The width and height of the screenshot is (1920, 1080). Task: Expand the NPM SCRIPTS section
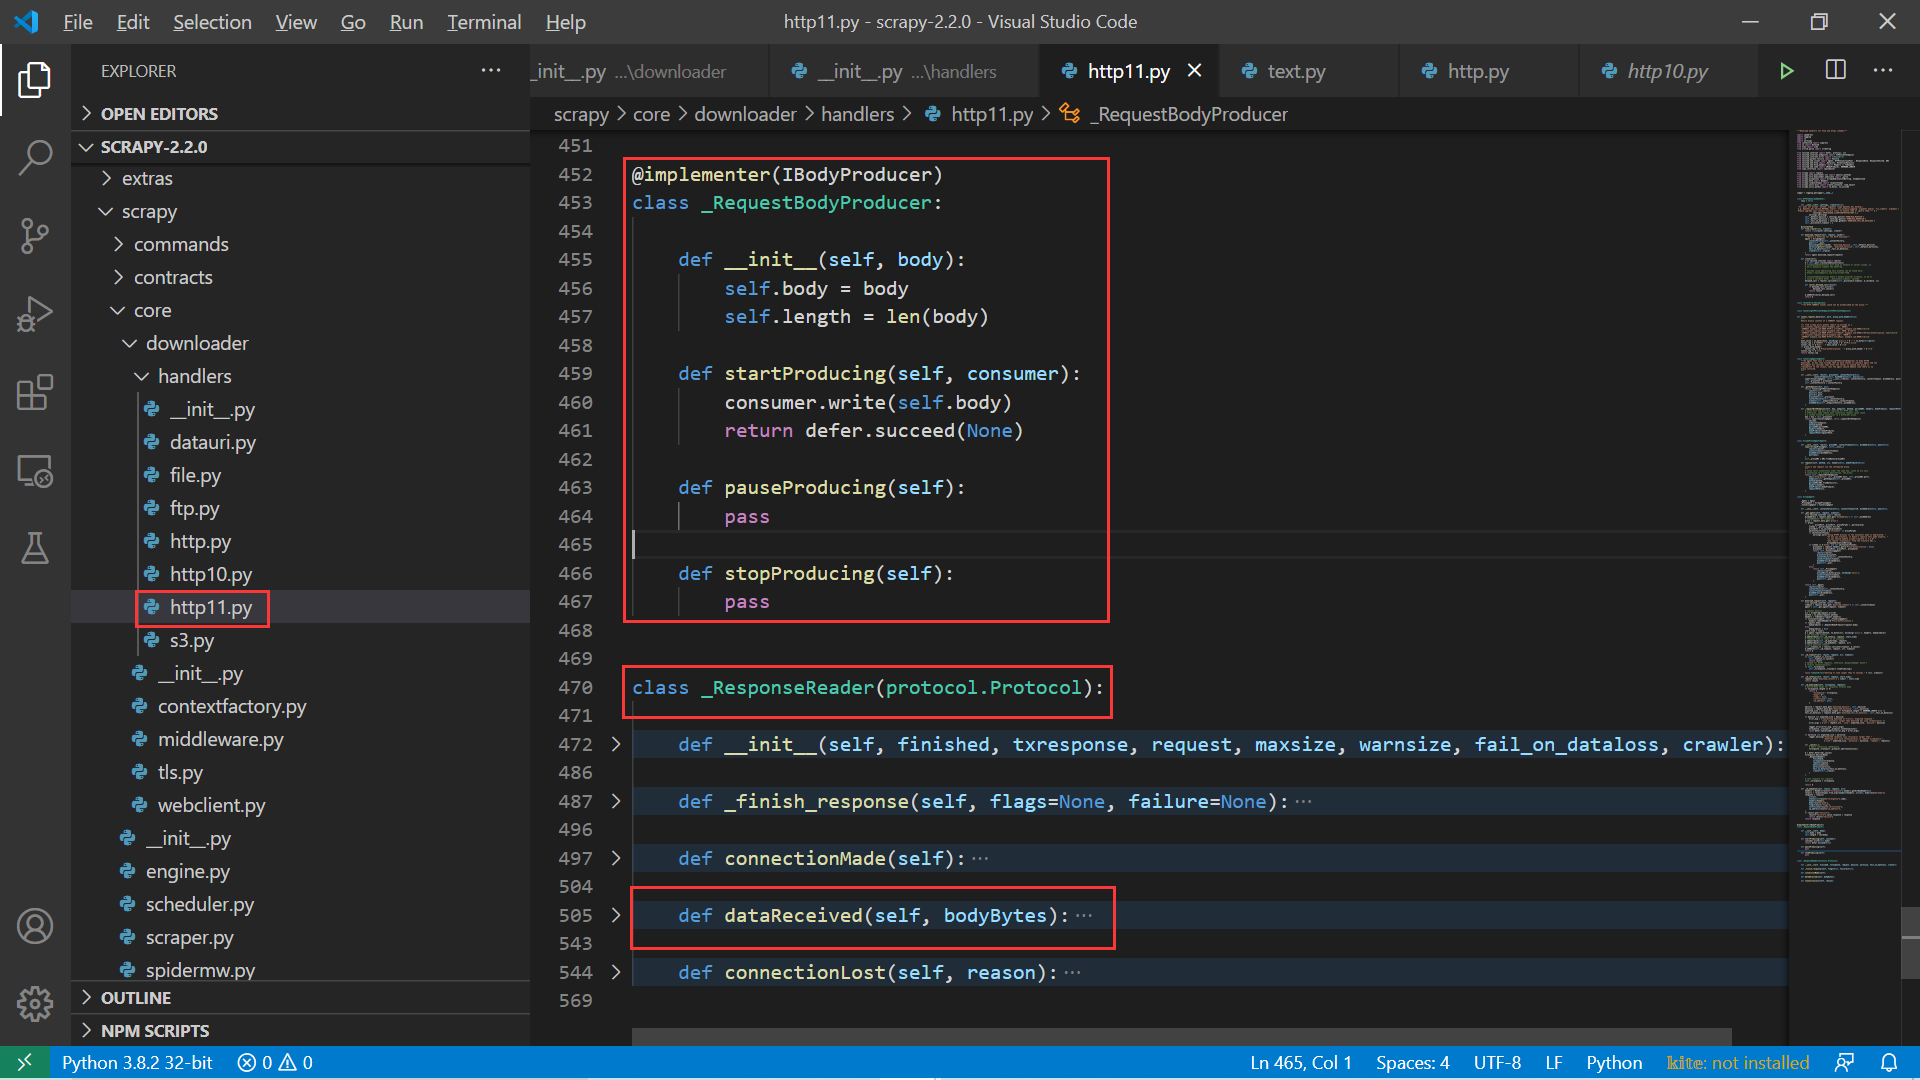coord(300,1030)
